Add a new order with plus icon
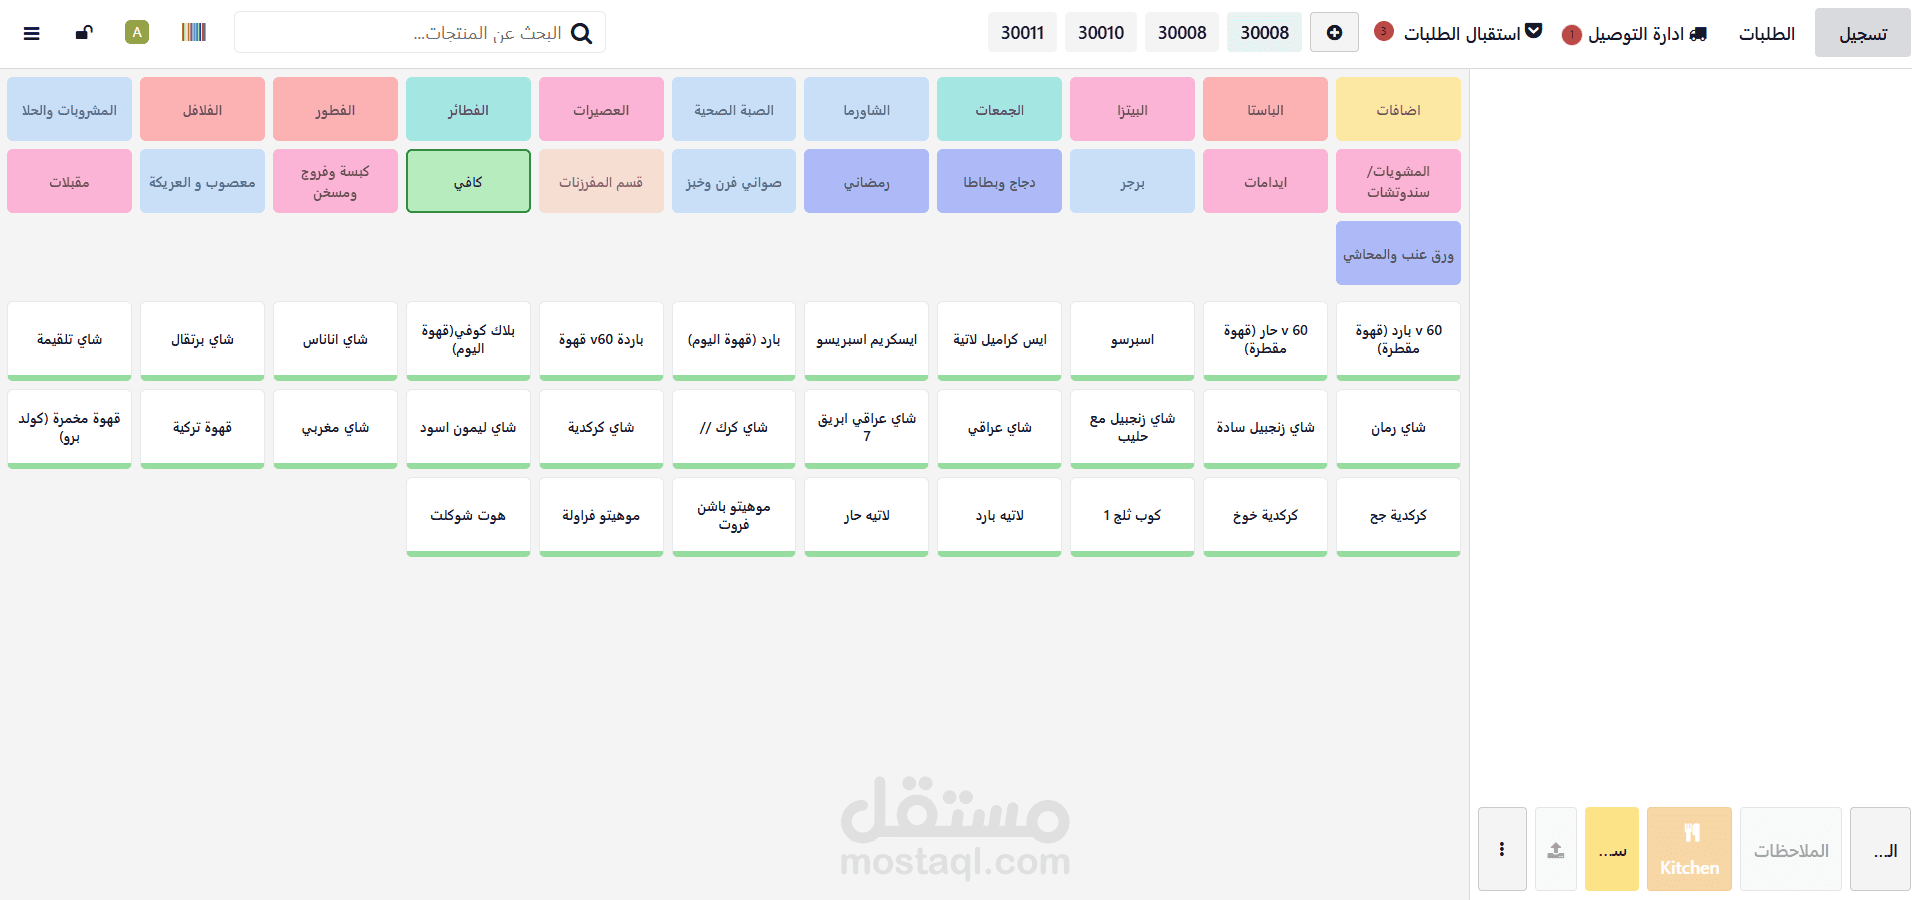 1334,32
